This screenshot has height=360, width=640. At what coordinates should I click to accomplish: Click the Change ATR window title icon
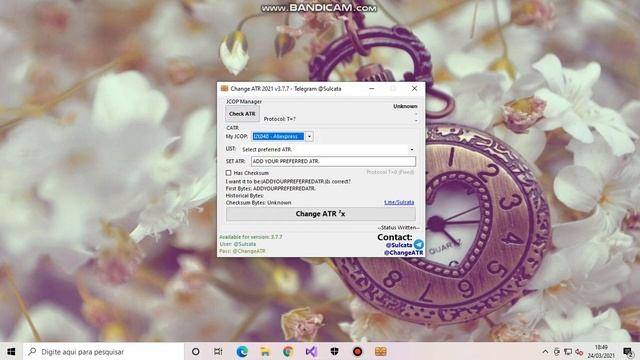(224, 89)
